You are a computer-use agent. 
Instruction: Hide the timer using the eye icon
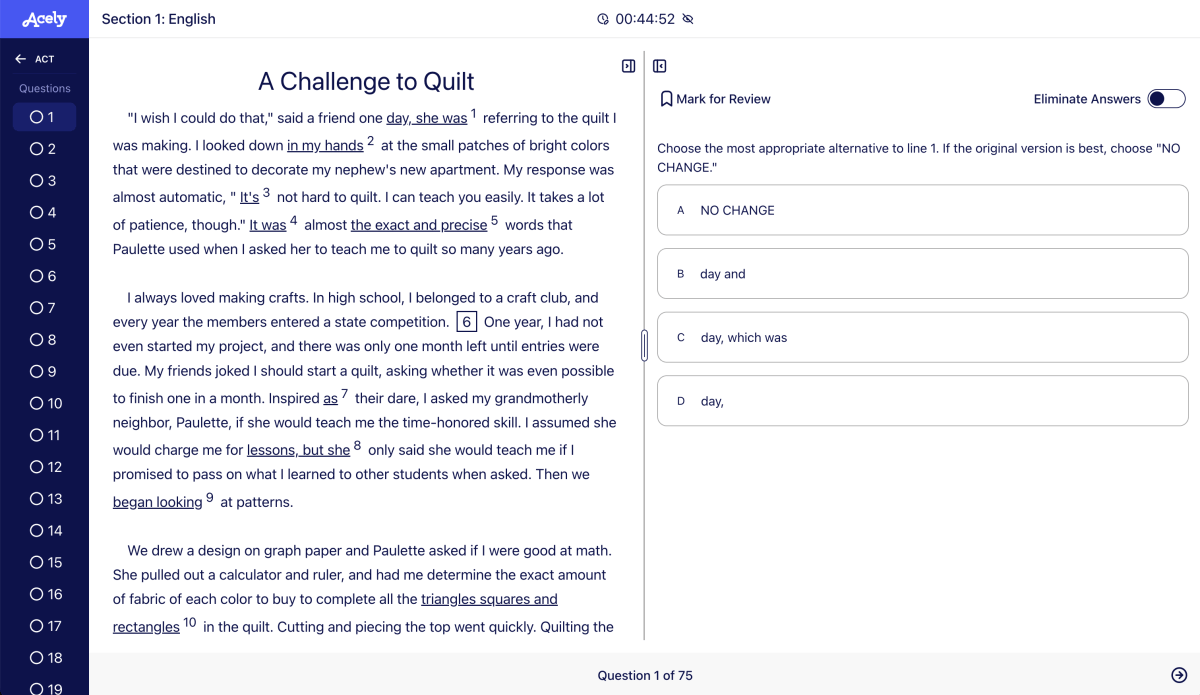688,19
